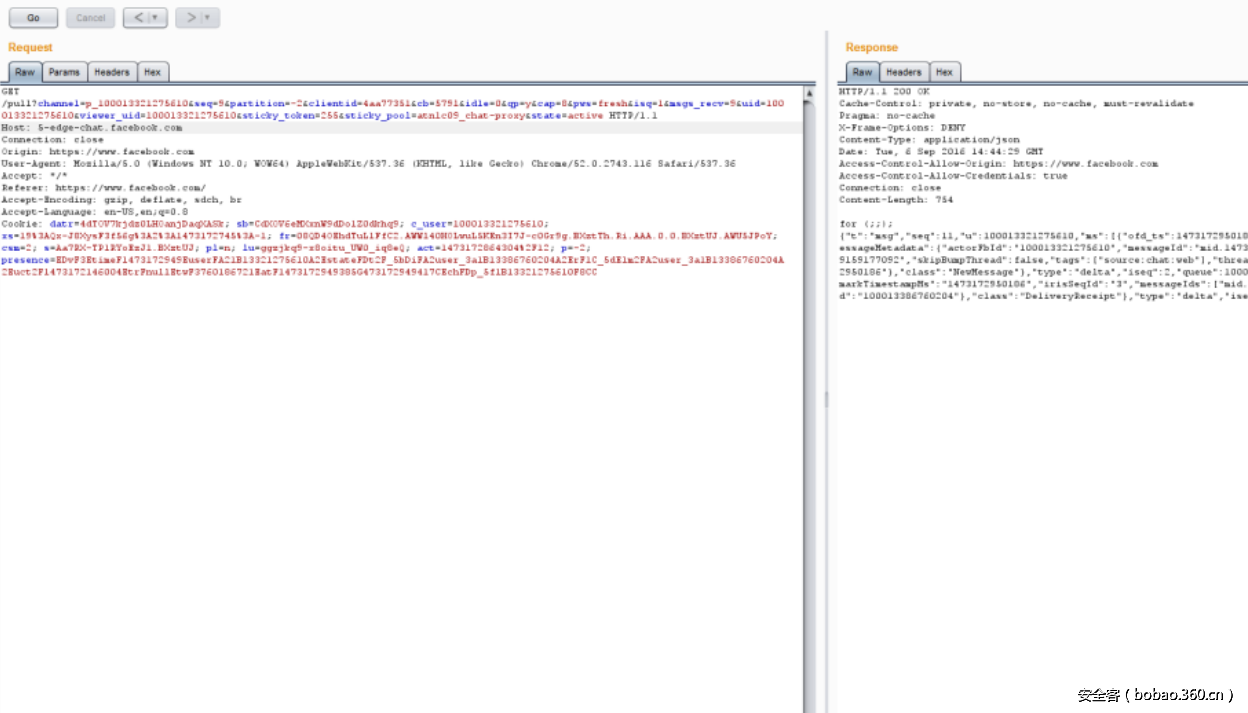Open the Request Headers tab
1248x713 pixels.
112,72
